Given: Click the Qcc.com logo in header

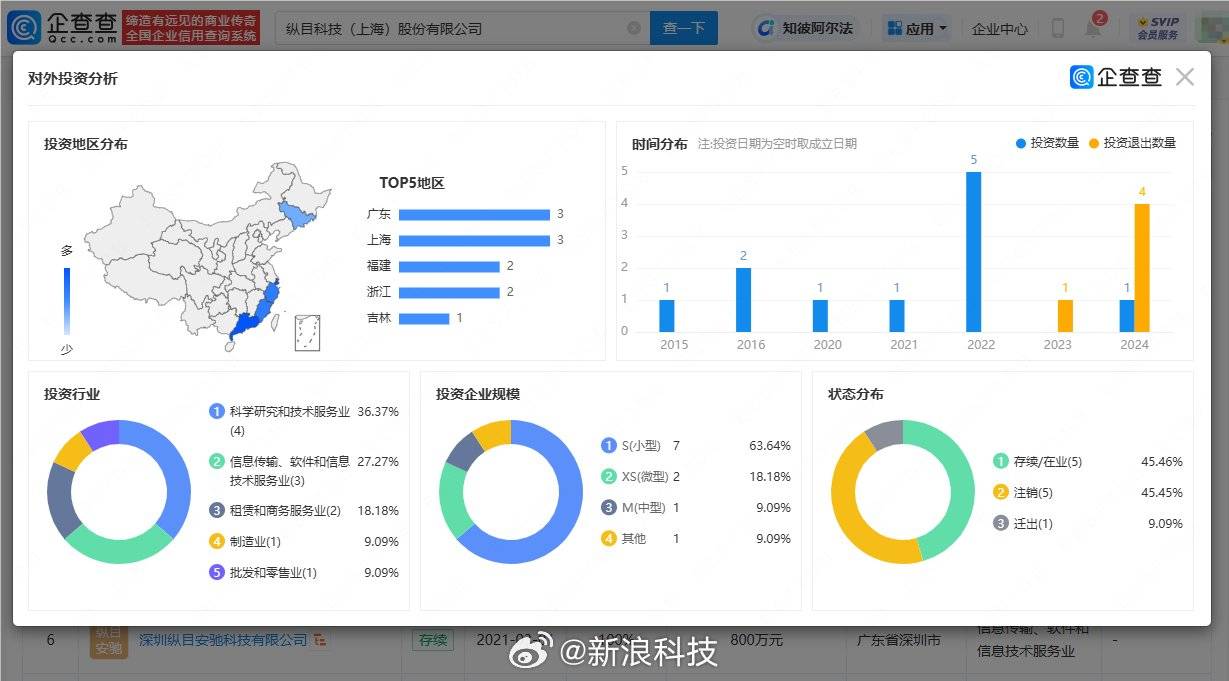Looking at the screenshot, I should coord(61,27).
